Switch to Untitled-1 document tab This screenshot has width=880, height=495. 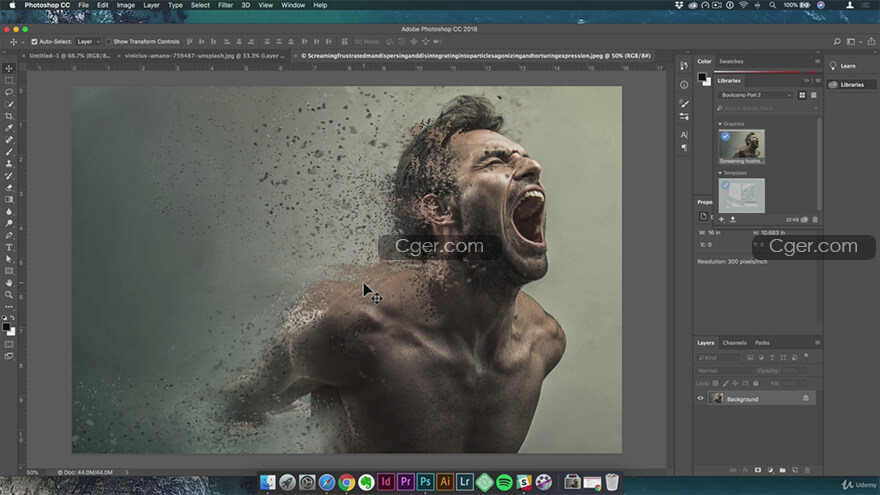70,56
